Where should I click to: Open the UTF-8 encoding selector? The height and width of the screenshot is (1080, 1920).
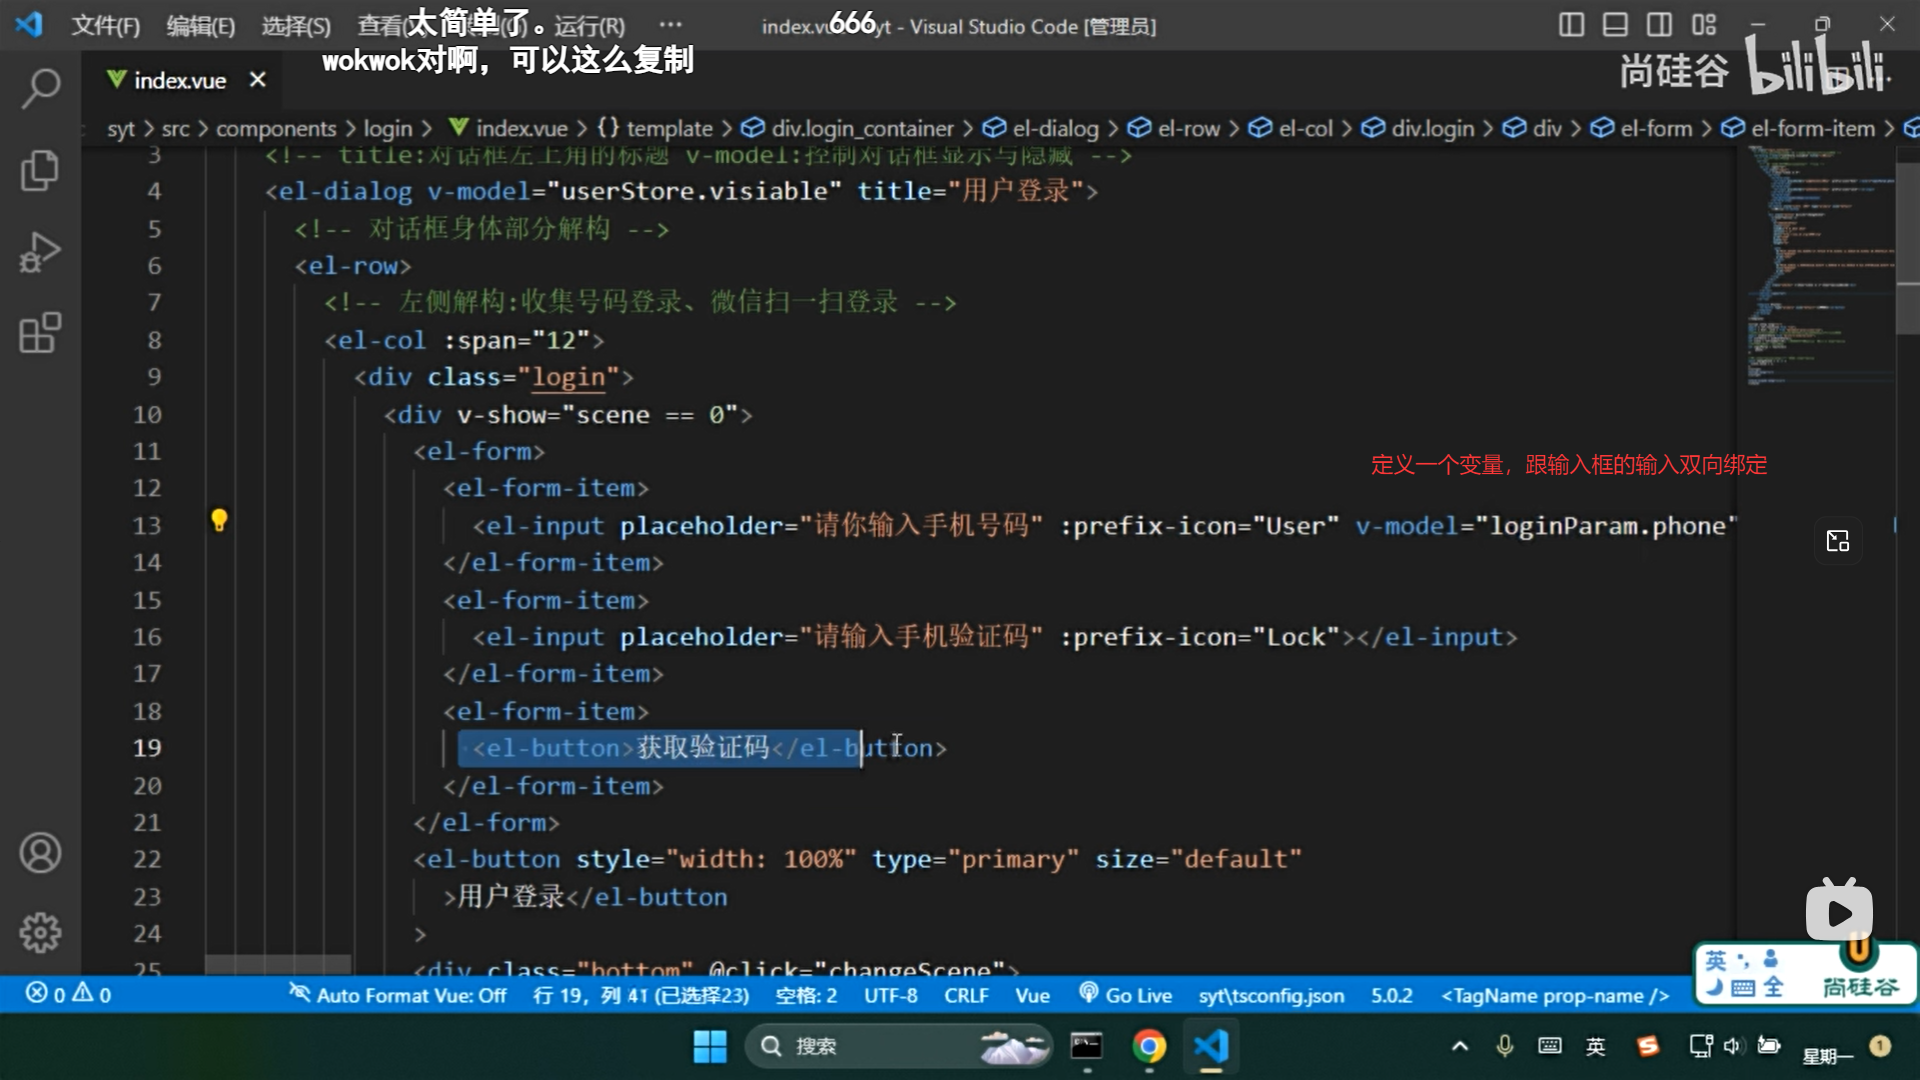[x=890, y=995]
